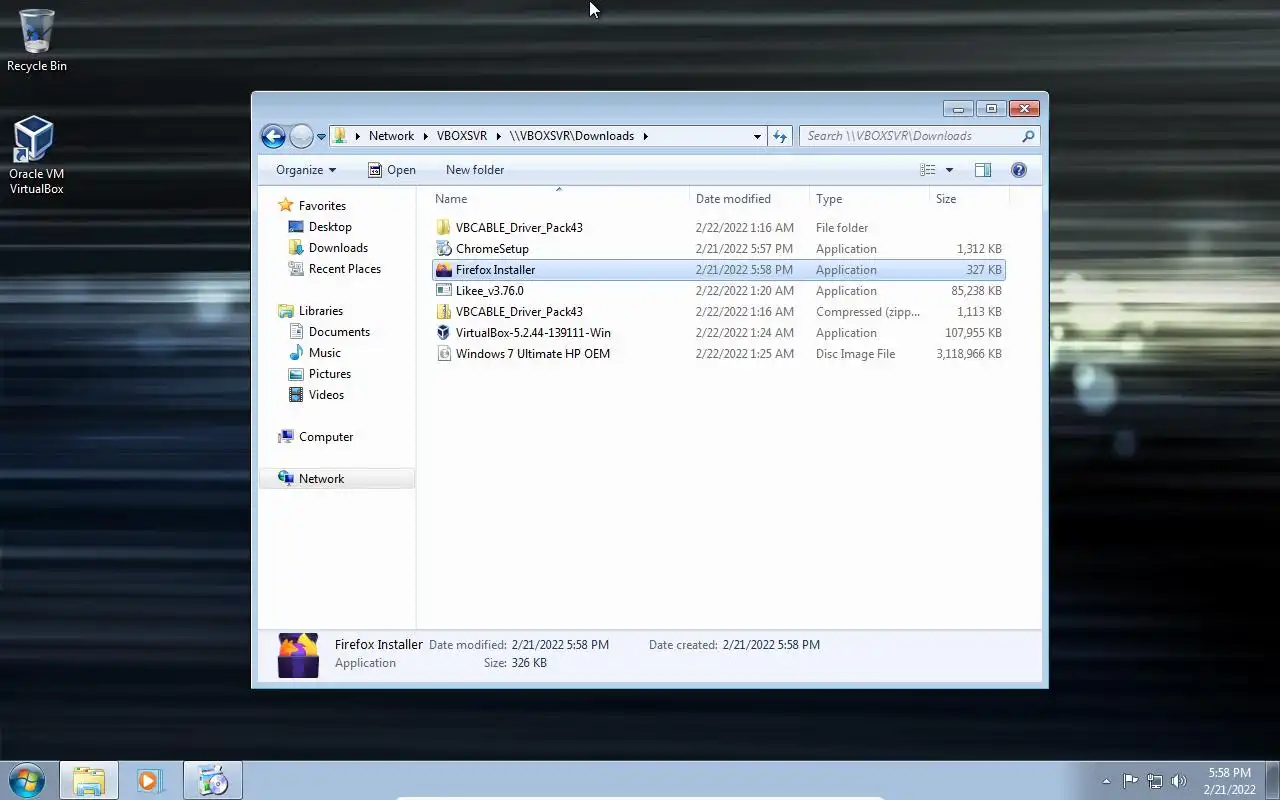Open the Action Center flag icon
Screen dimensions: 1280x800
1130,781
